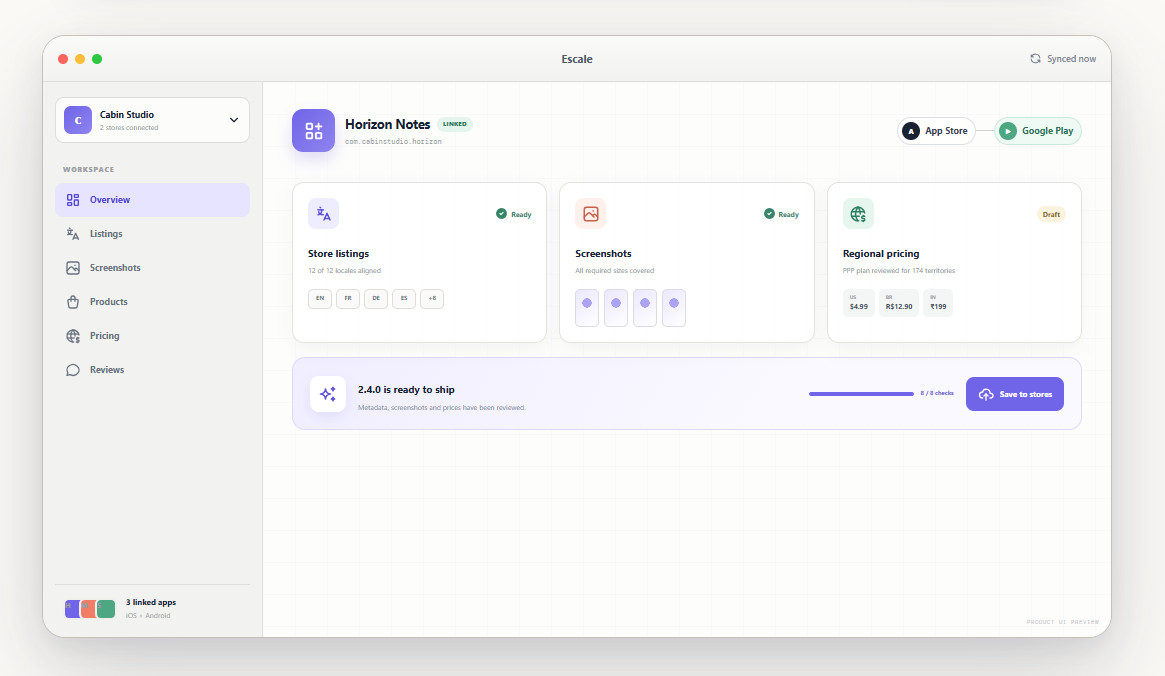Click the Products shopping bag icon
The height and width of the screenshot is (676, 1165).
[73, 302]
